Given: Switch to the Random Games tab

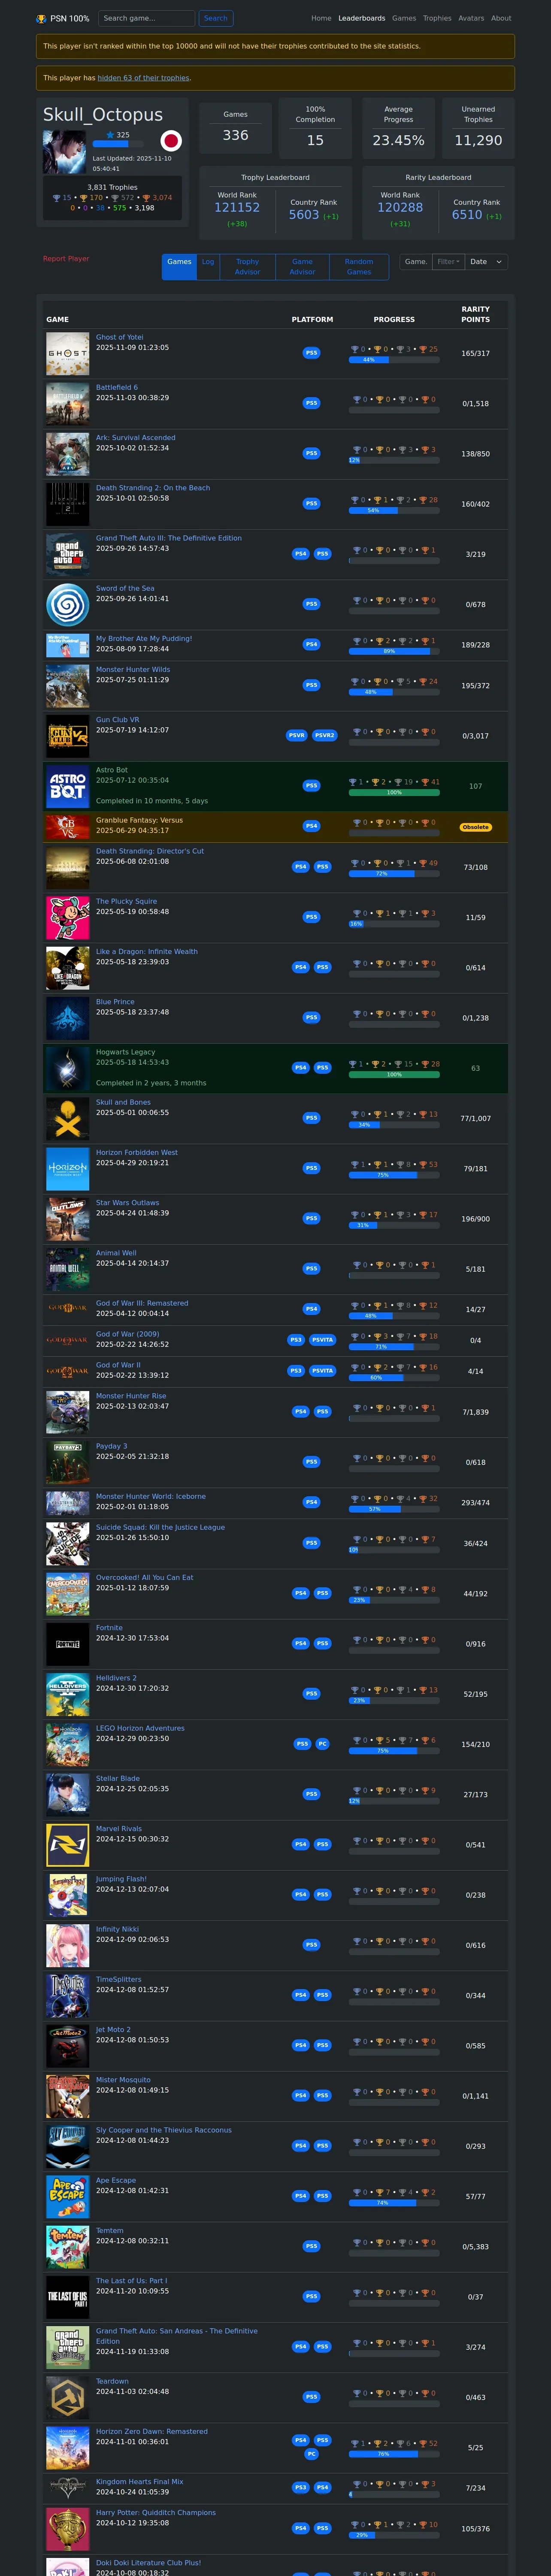Looking at the screenshot, I should (x=359, y=267).
